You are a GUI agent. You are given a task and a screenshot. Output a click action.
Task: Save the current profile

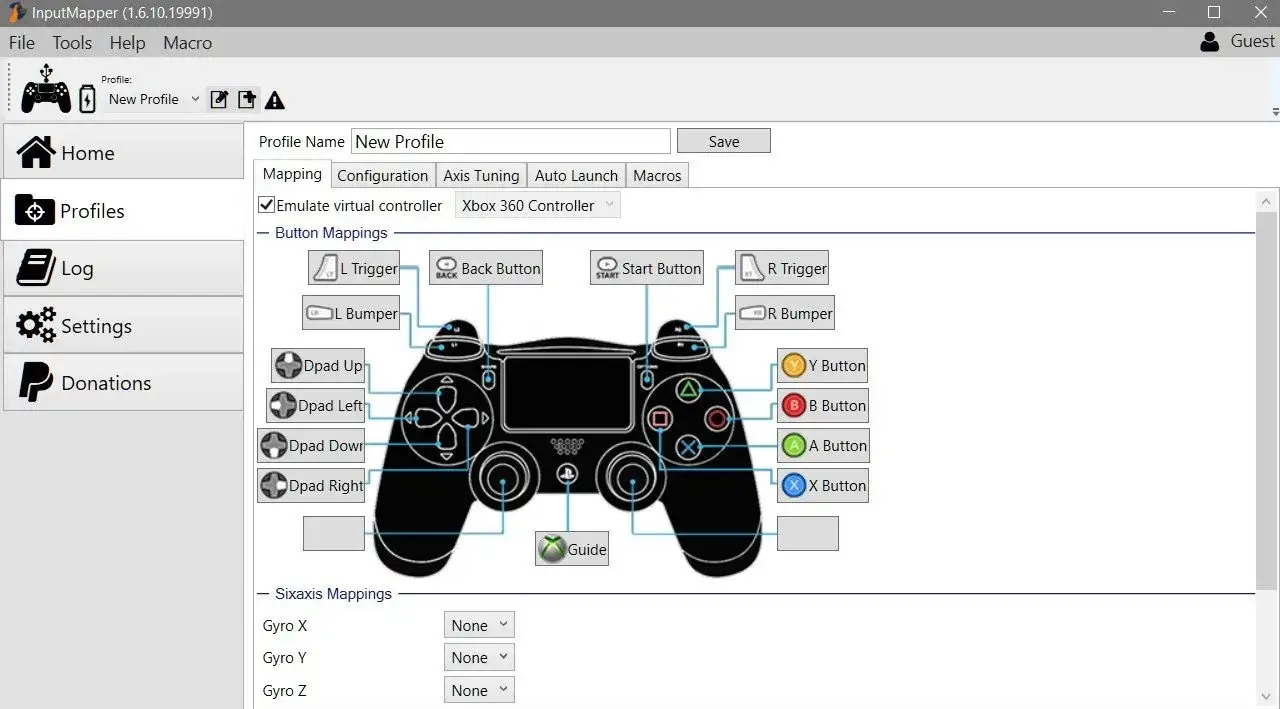(723, 140)
